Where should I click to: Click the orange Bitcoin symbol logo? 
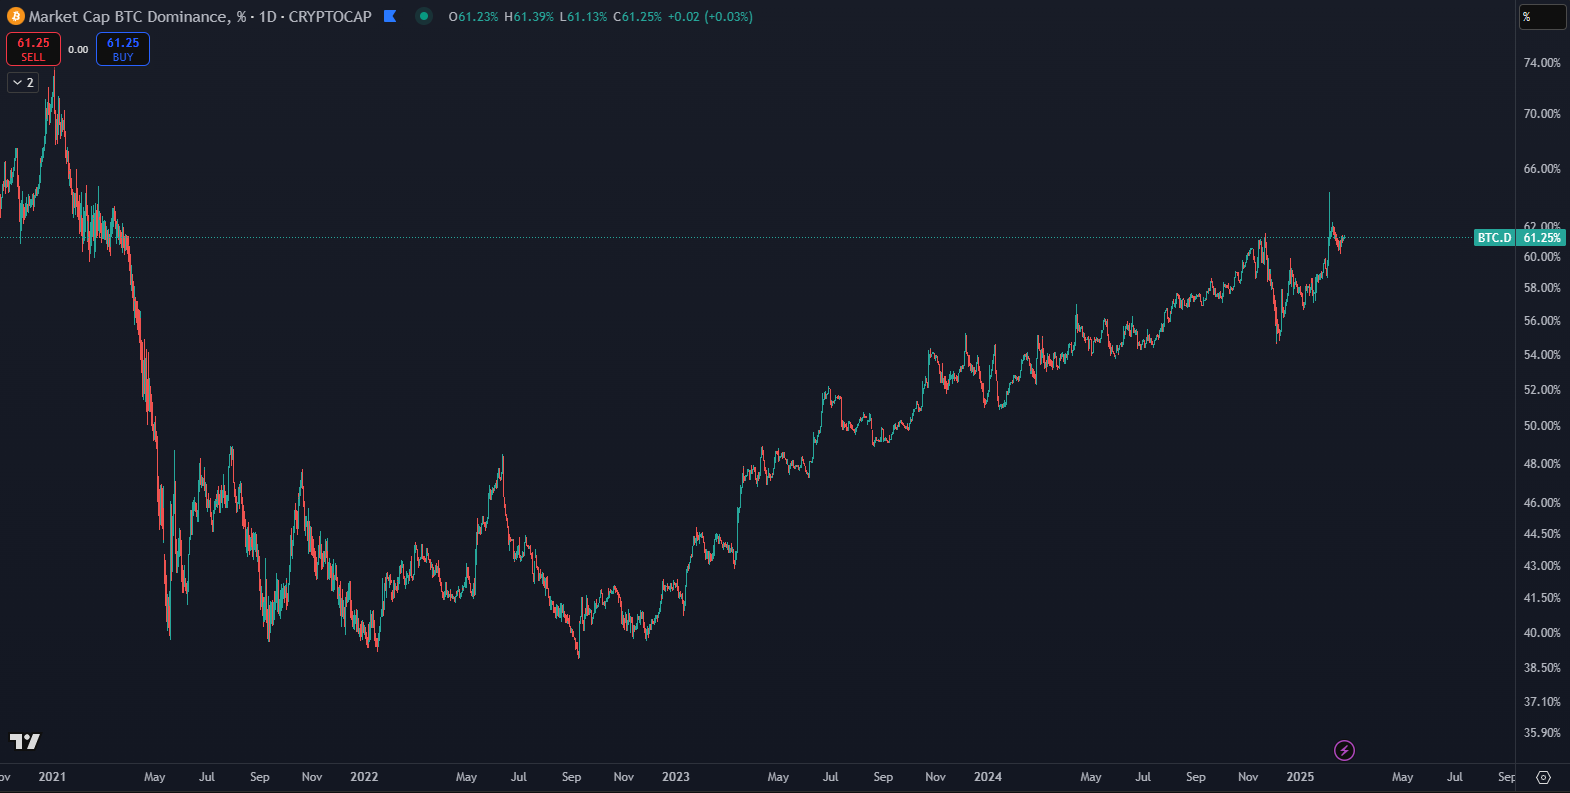16,16
